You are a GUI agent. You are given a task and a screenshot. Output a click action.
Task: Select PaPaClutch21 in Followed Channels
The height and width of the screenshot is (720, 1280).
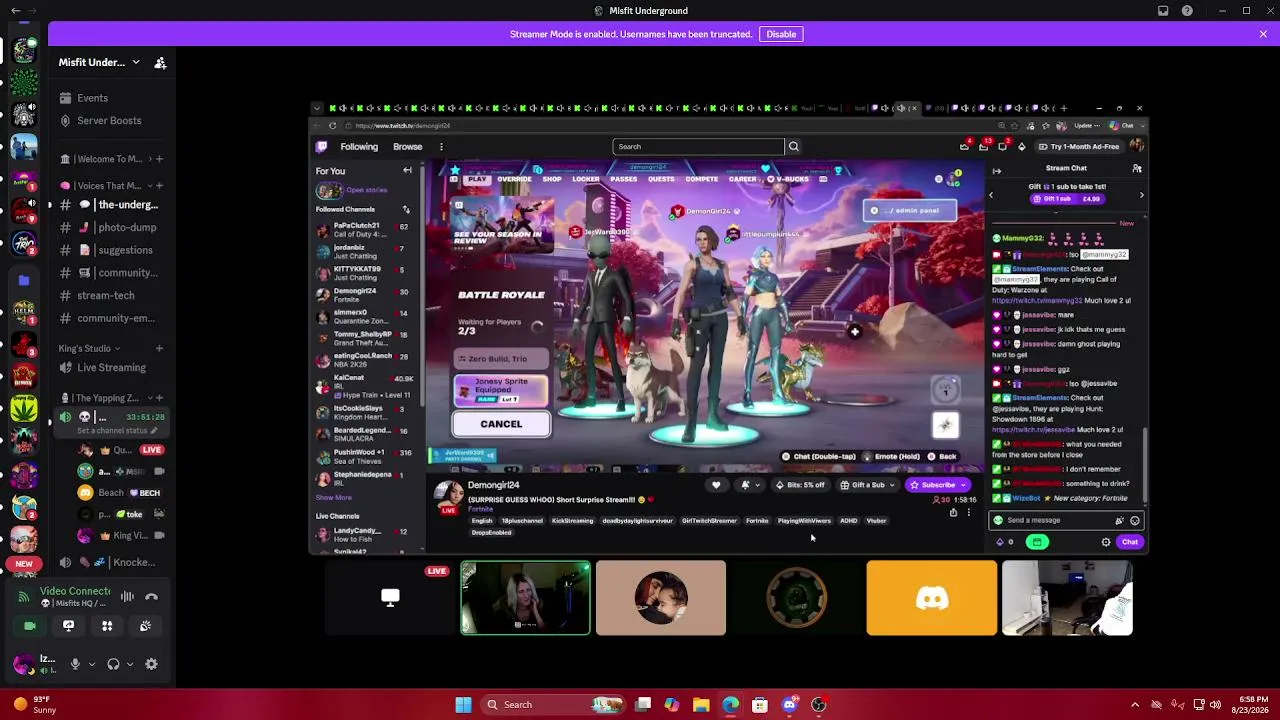pyautogui.click(x=364, y=230)
